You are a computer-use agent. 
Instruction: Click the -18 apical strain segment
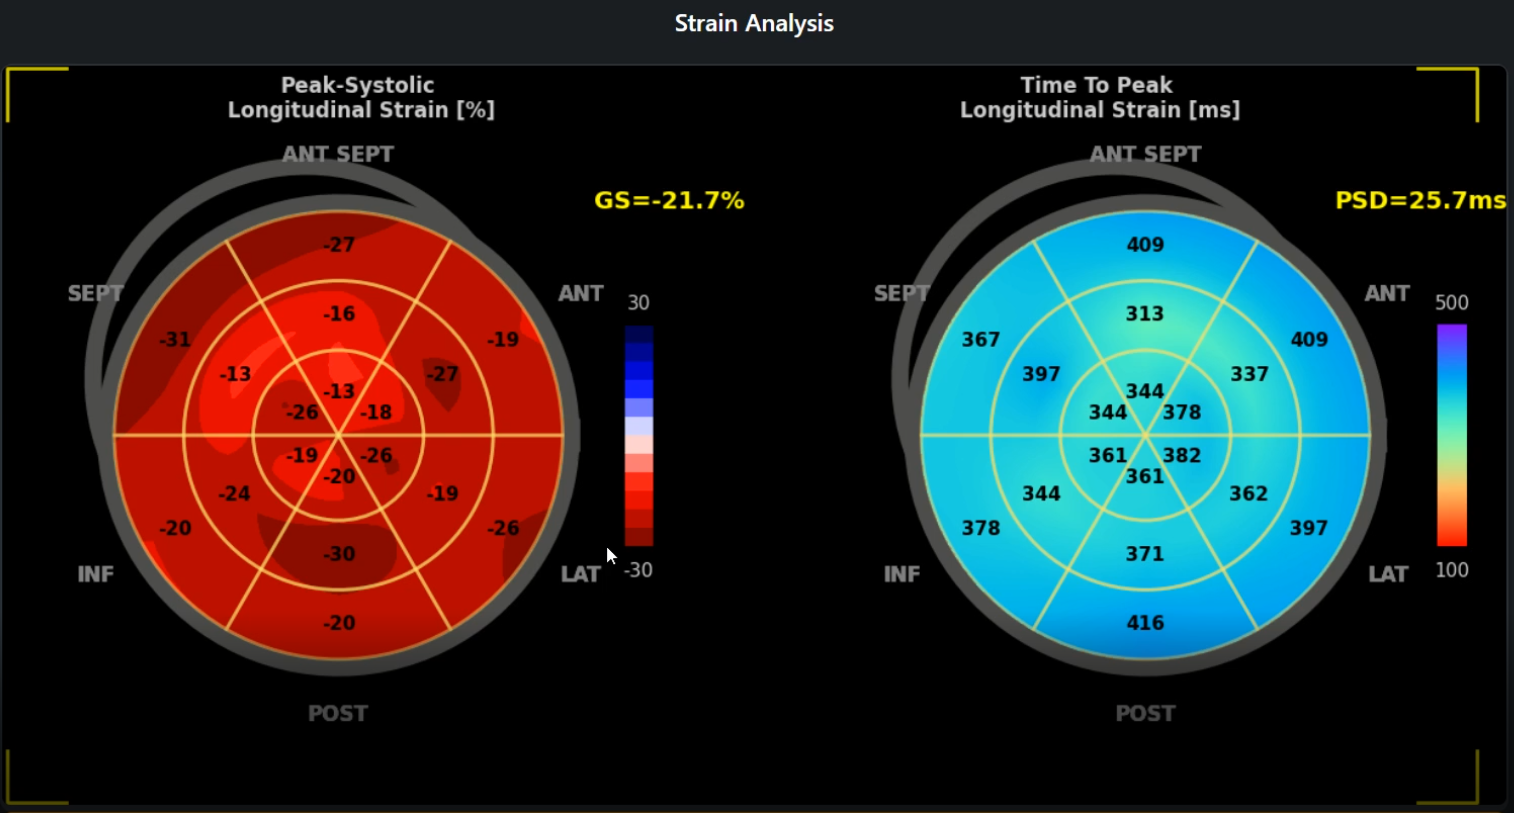tap(376, 412)
